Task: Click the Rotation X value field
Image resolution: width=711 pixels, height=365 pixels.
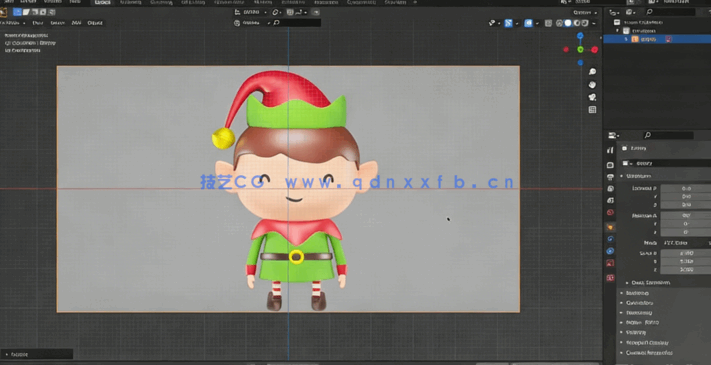Action: [x=686, y=215]
